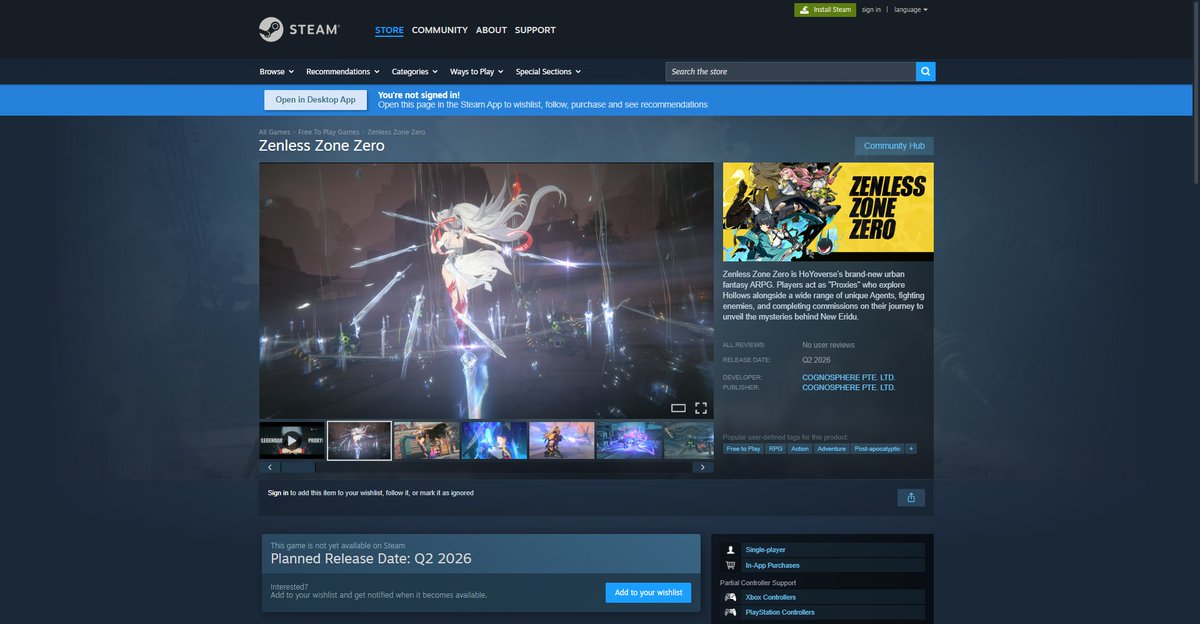The height and width of the screenshot is (624, 1200).
Task: Click the Steam logo in header
Action: point(298,30)
